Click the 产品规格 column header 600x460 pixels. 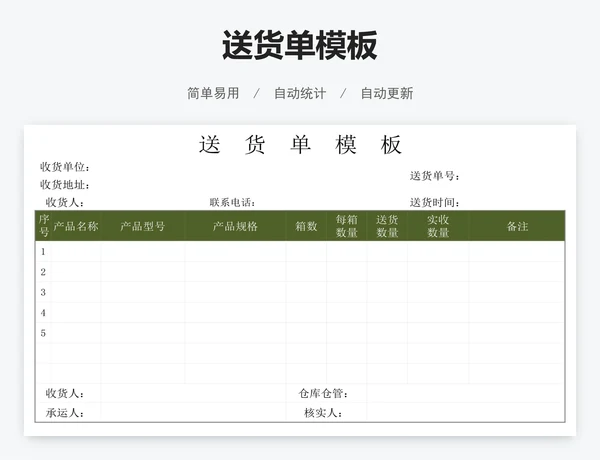235,226
